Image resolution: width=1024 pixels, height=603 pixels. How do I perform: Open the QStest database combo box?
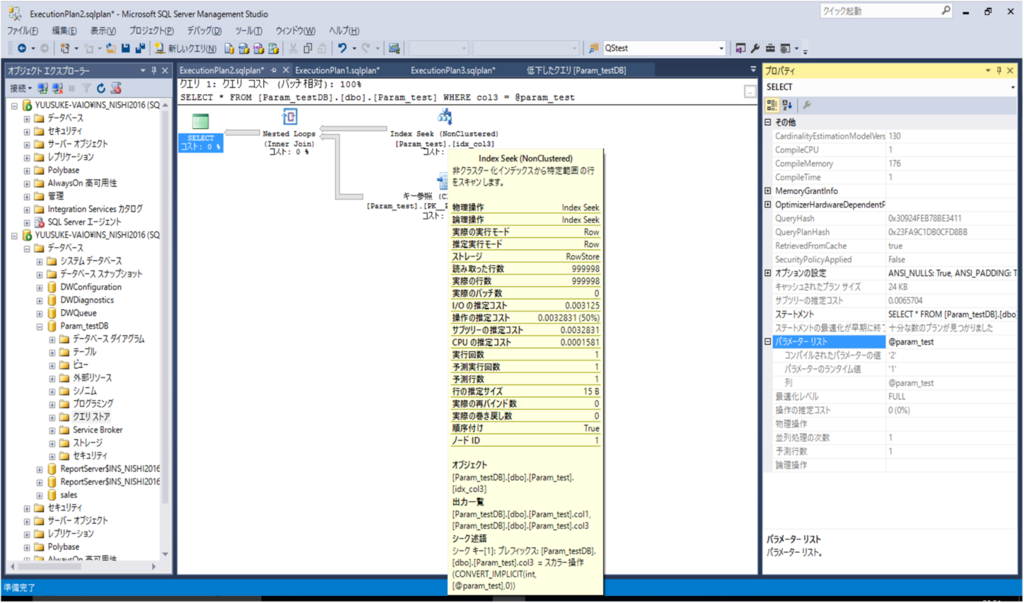tap(665, 48)
